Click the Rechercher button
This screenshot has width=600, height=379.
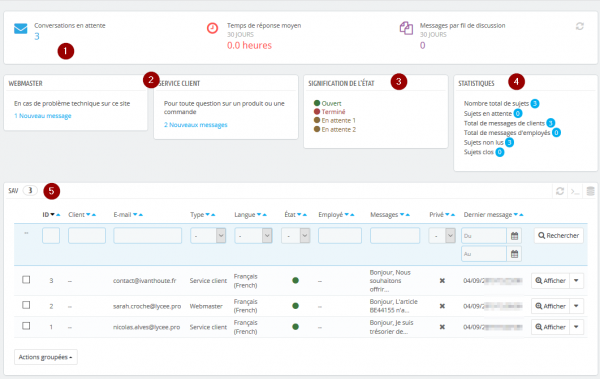click(x=559, y=235)
